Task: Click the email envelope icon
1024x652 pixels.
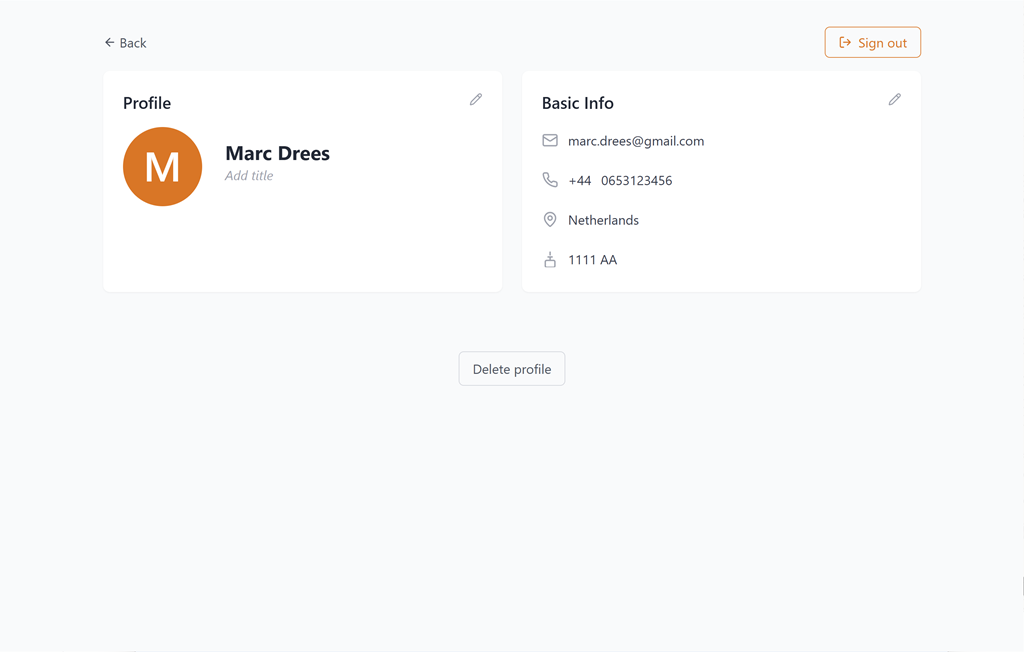Action: (550, 141)
